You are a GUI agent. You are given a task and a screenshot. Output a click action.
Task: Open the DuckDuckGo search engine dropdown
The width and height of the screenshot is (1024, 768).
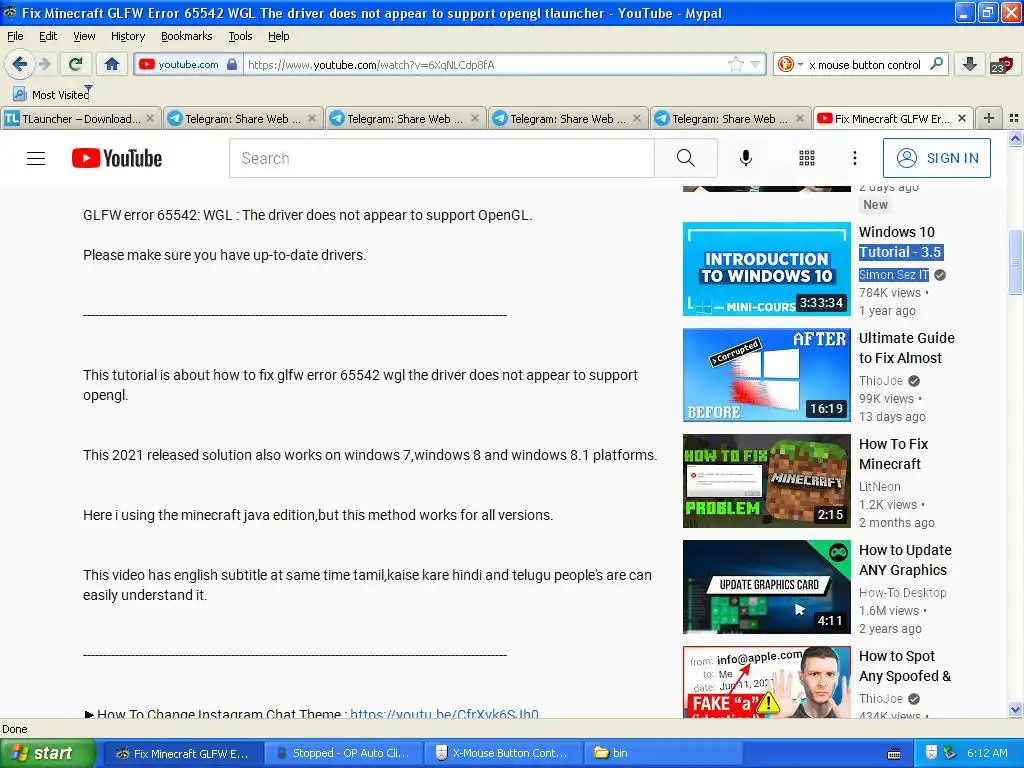coord(790,64)
